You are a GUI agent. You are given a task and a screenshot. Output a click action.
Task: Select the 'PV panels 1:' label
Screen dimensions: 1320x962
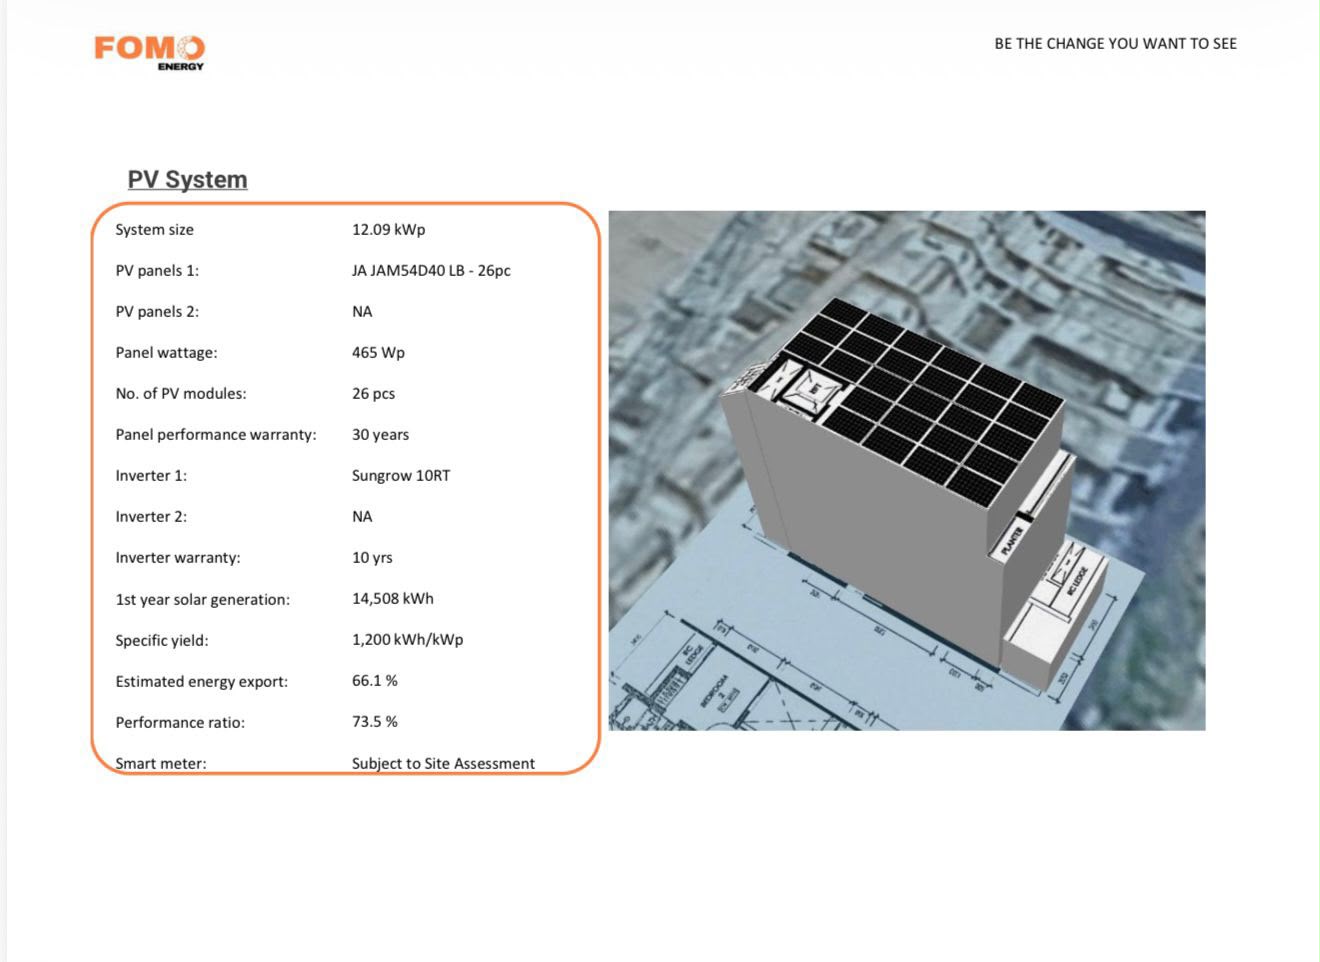coord(157,271)
